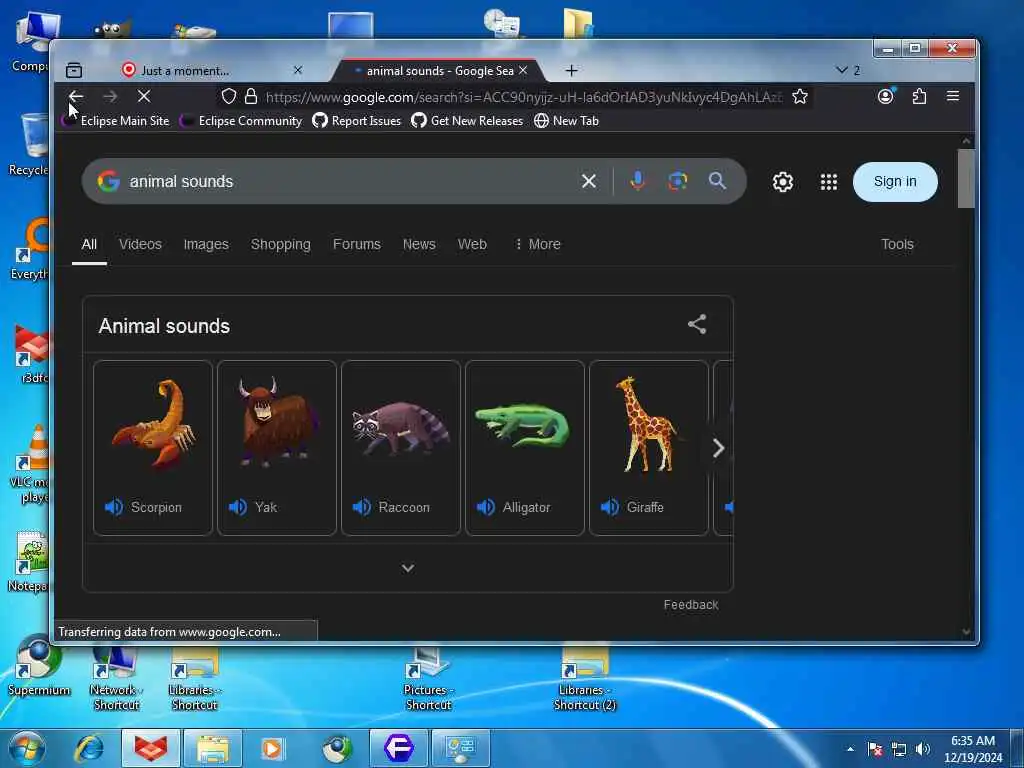
Task: Select the 'animal sounds - Google Sea' tab
Action: pyautogui.click(x=440, y=70)
